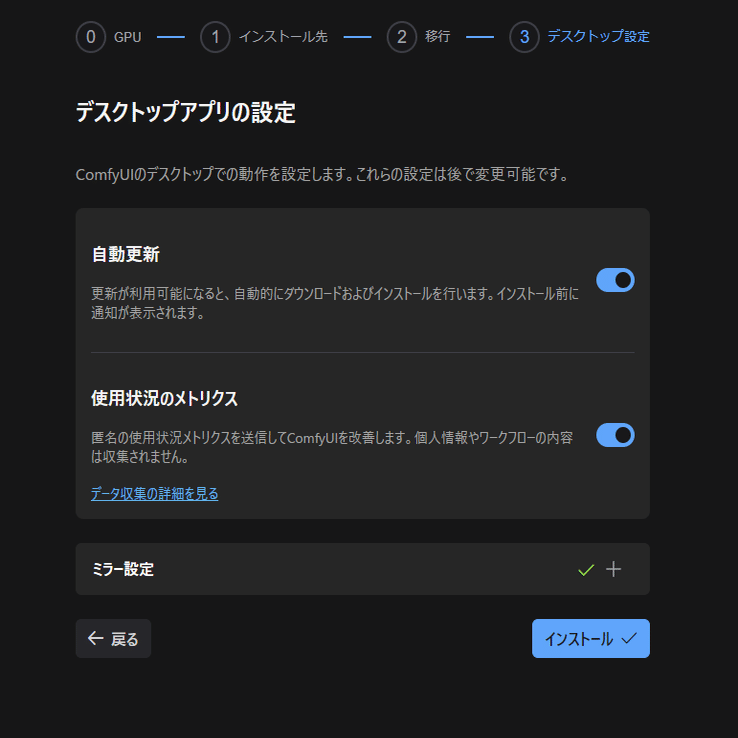
Task: Go to step 1 インストール先
Action: 264,37
